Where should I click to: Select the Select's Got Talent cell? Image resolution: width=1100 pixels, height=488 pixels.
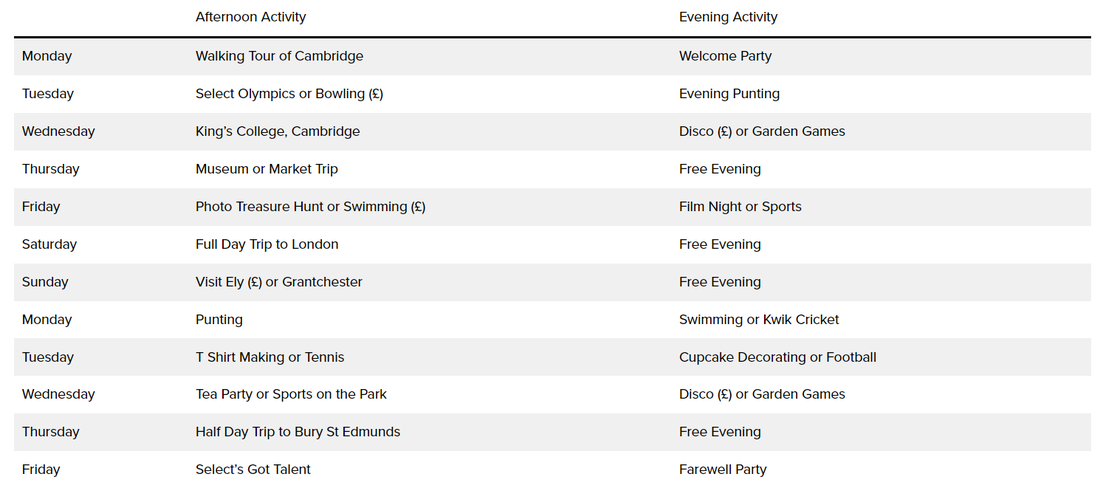253,469
